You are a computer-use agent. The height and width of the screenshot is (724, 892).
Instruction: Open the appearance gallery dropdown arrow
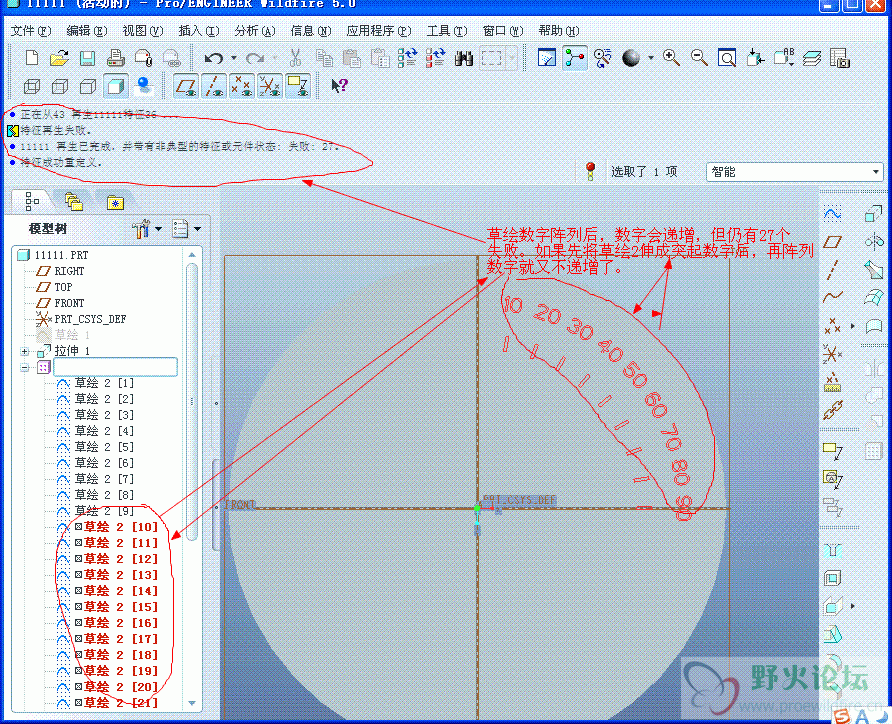[650, 58]
